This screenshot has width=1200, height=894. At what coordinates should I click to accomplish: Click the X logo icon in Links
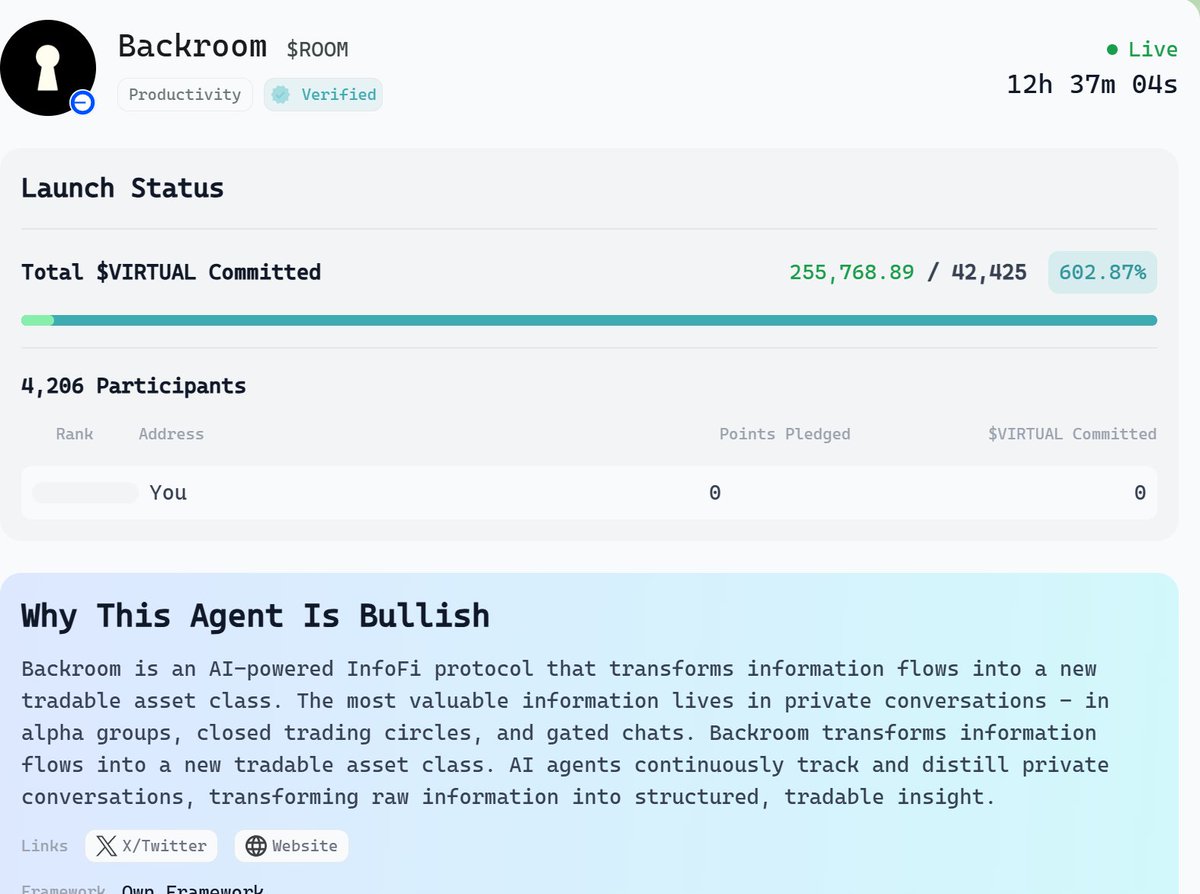pyautogui.click(x=106, y=846)
